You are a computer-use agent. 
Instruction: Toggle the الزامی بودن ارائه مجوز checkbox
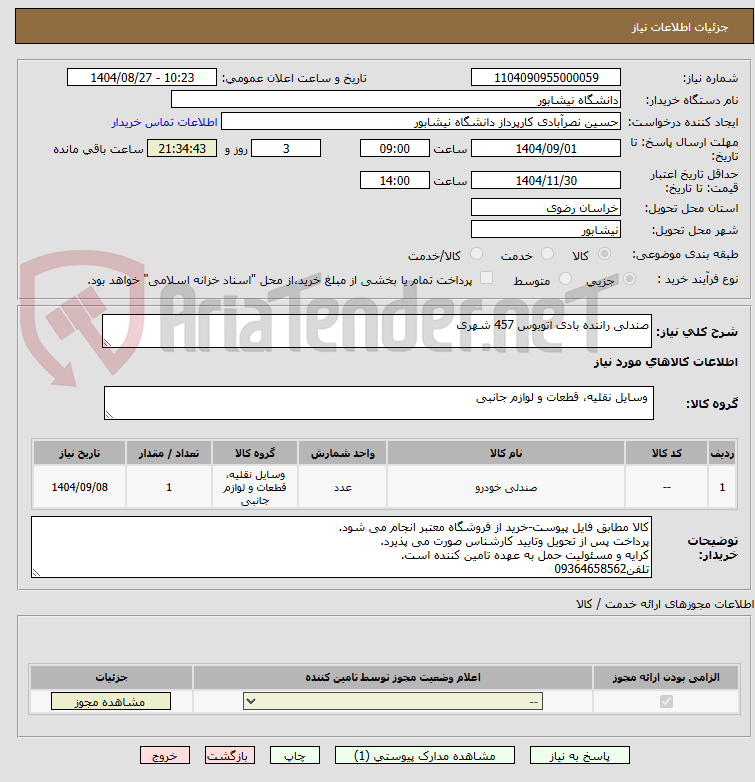pyautogui.click(x=666, y=701)
